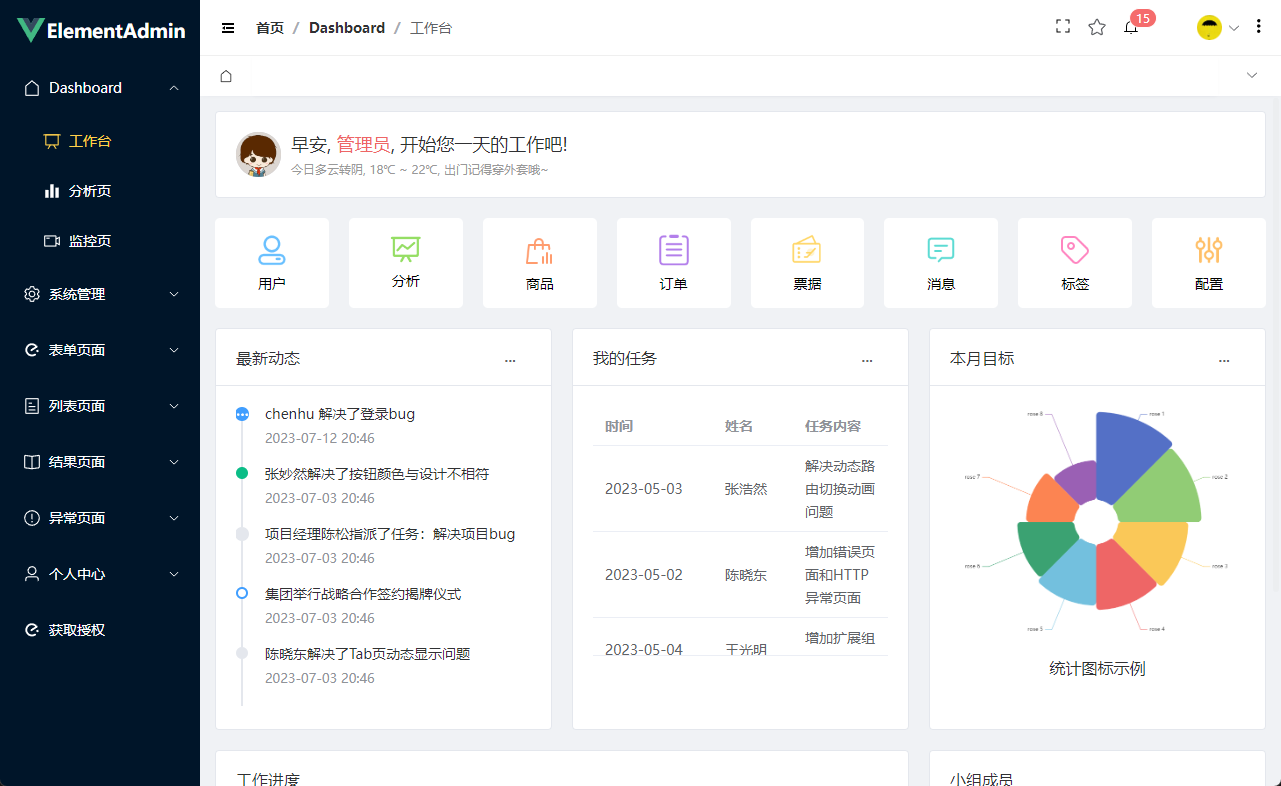Expand the 个人中心 sidebar menu
The image size is (1281, 786).
[100, 574]
